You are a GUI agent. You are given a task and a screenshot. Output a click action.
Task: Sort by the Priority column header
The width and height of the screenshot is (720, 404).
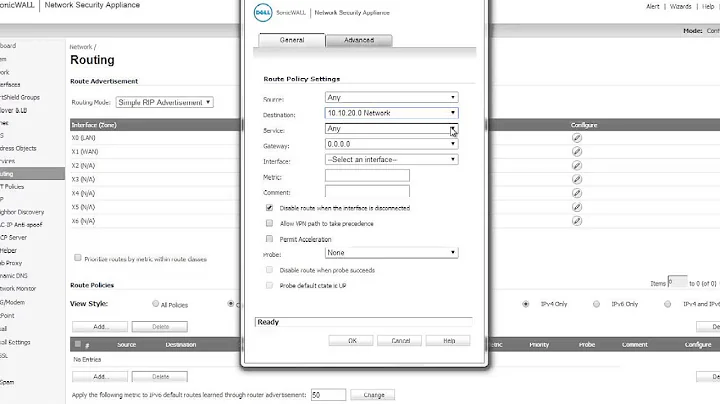point(539,344)
